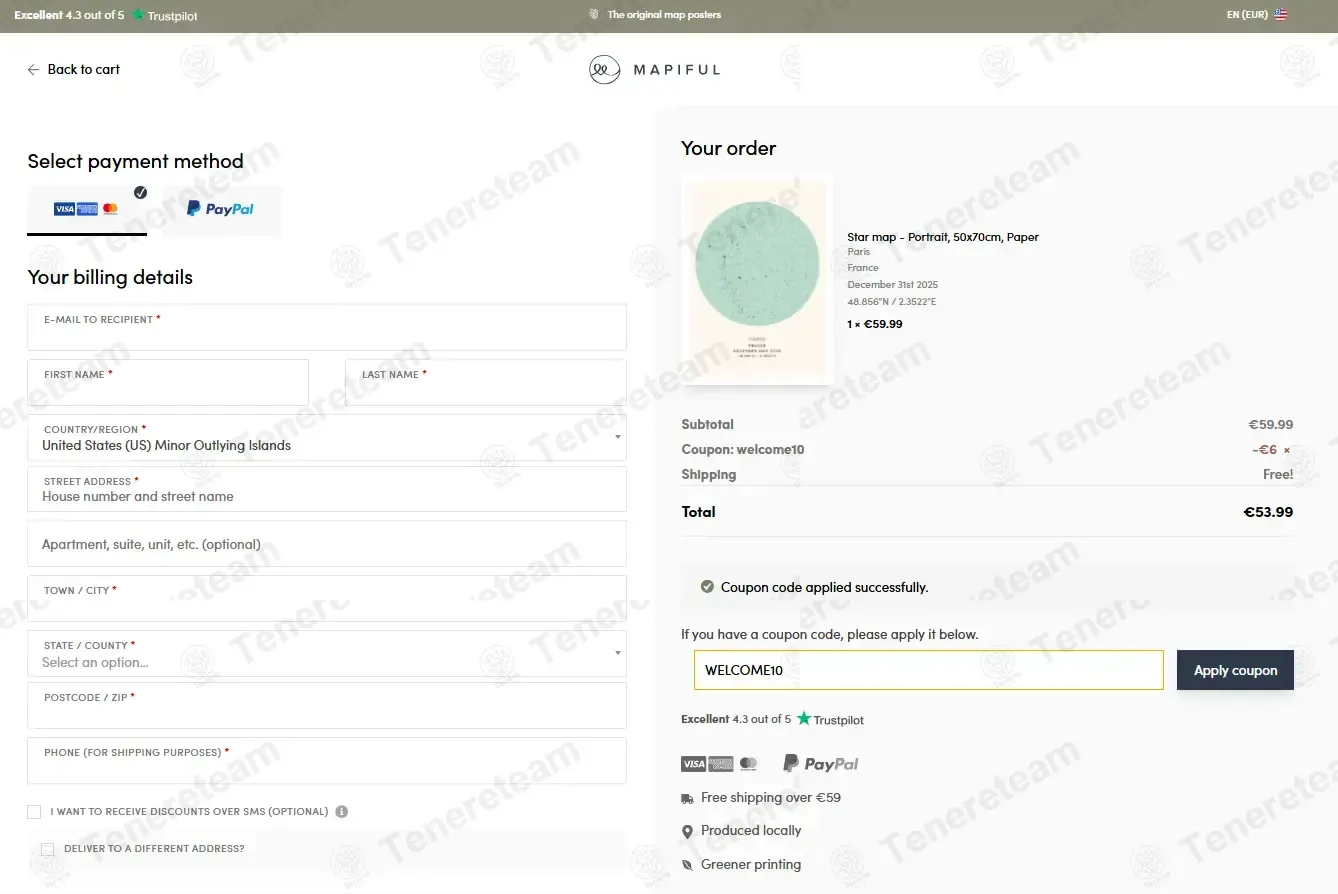Click the text 'The original map posters'
The image size is (1338, 894).
pyautogui.click(x=664, y=15)
